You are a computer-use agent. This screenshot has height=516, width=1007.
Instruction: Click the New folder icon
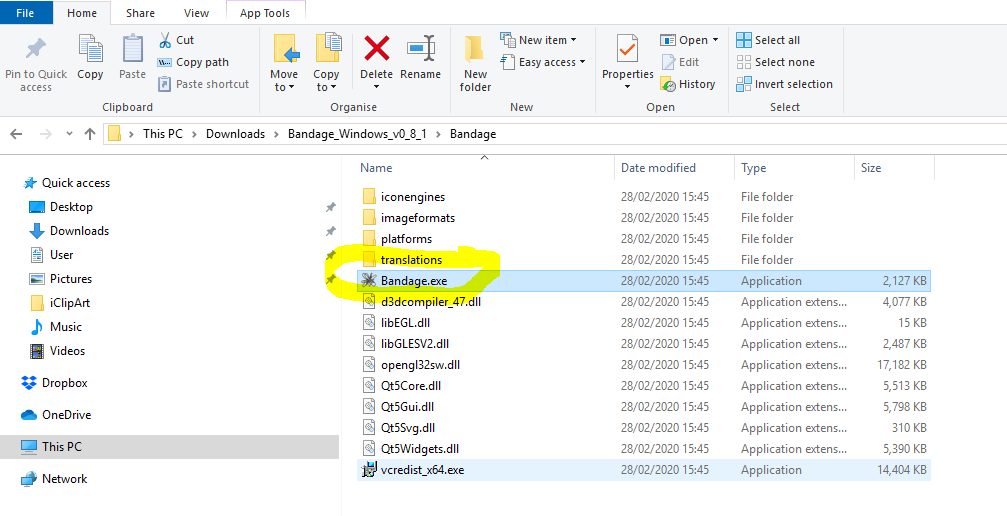click(475, 50)
